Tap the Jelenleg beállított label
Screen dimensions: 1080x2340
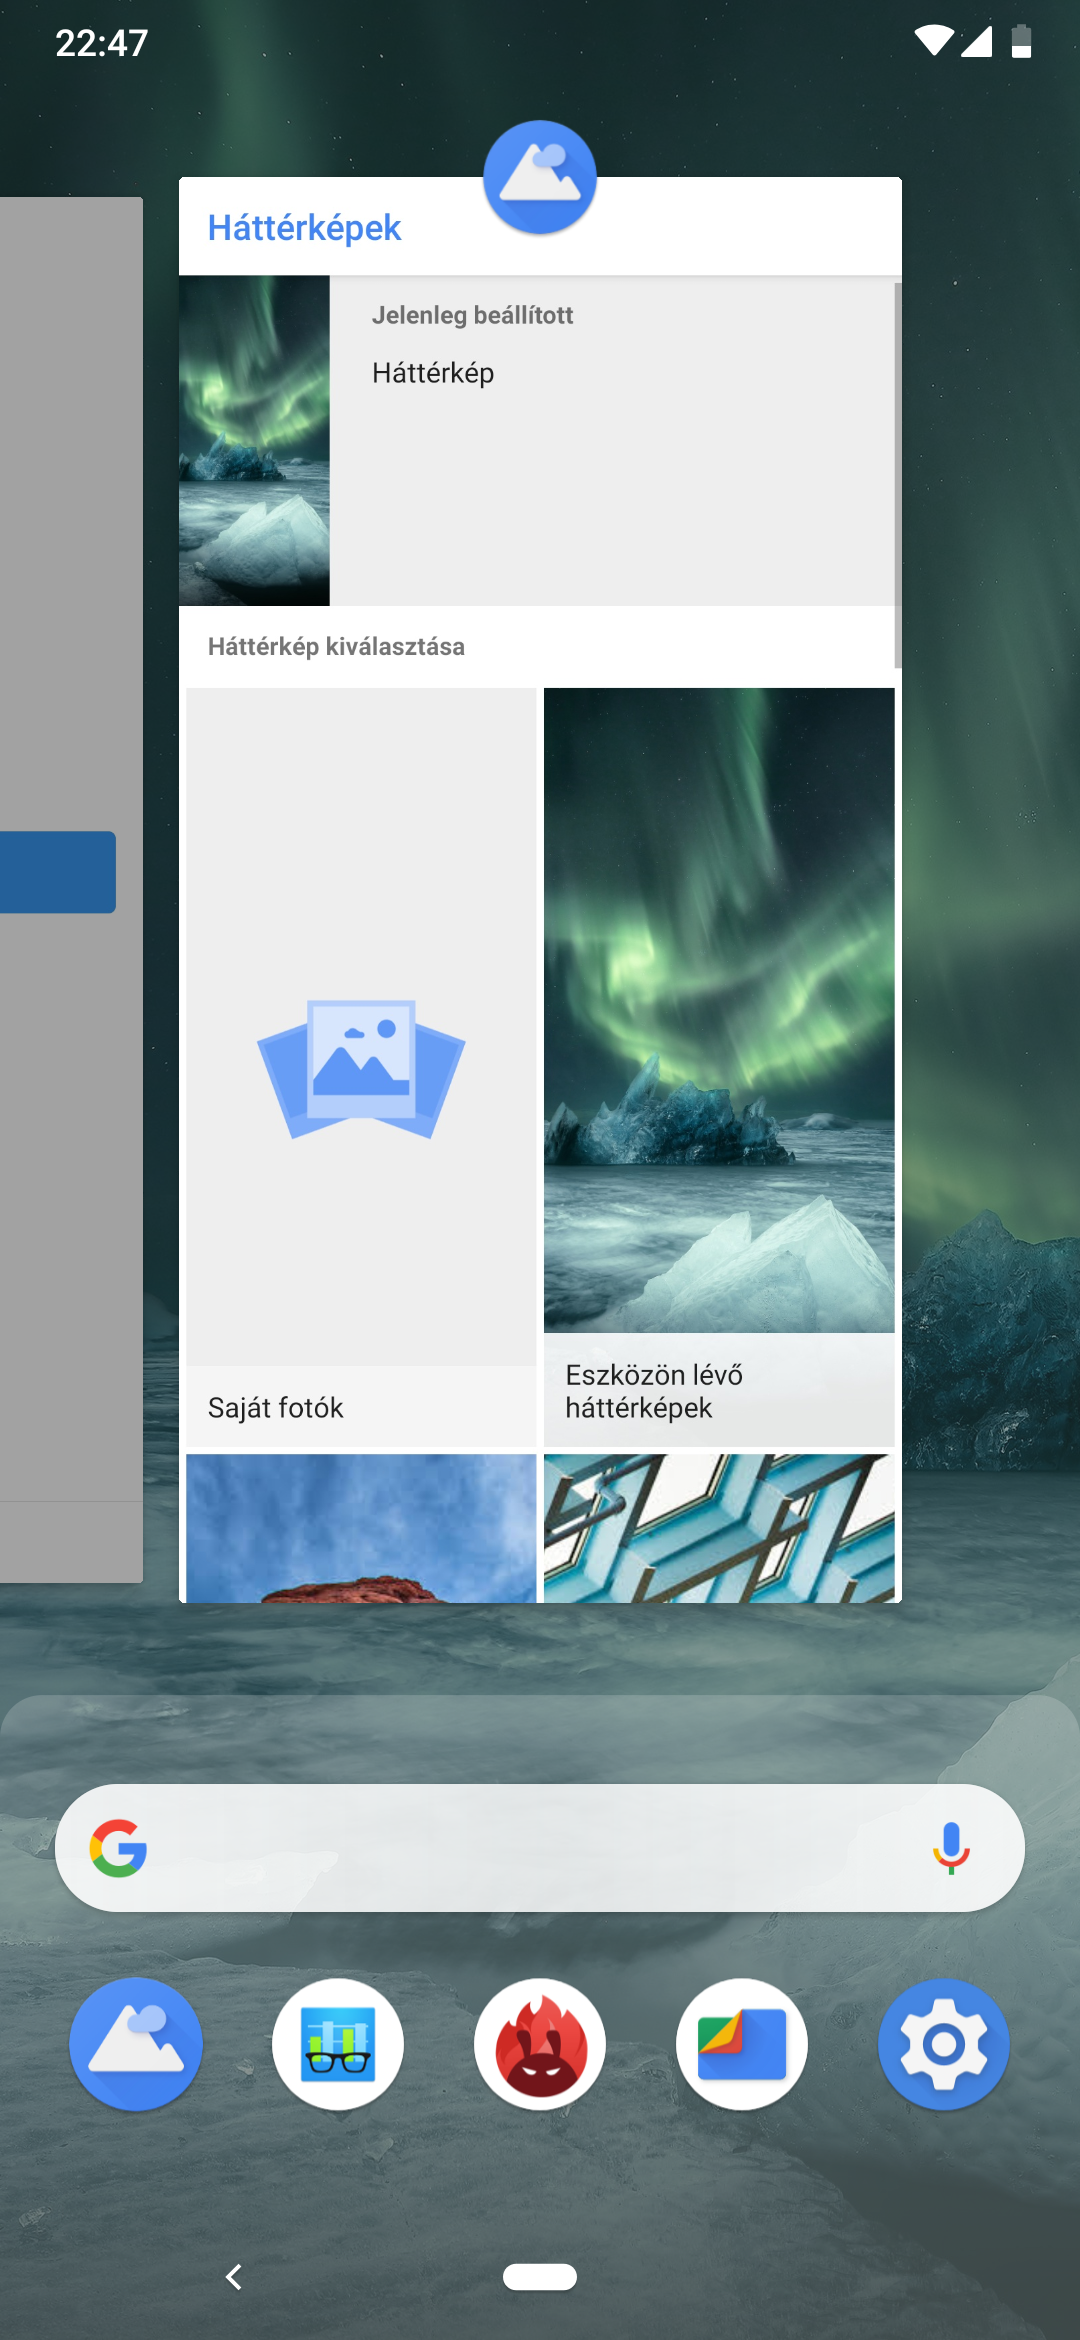[x=472, y=315]
